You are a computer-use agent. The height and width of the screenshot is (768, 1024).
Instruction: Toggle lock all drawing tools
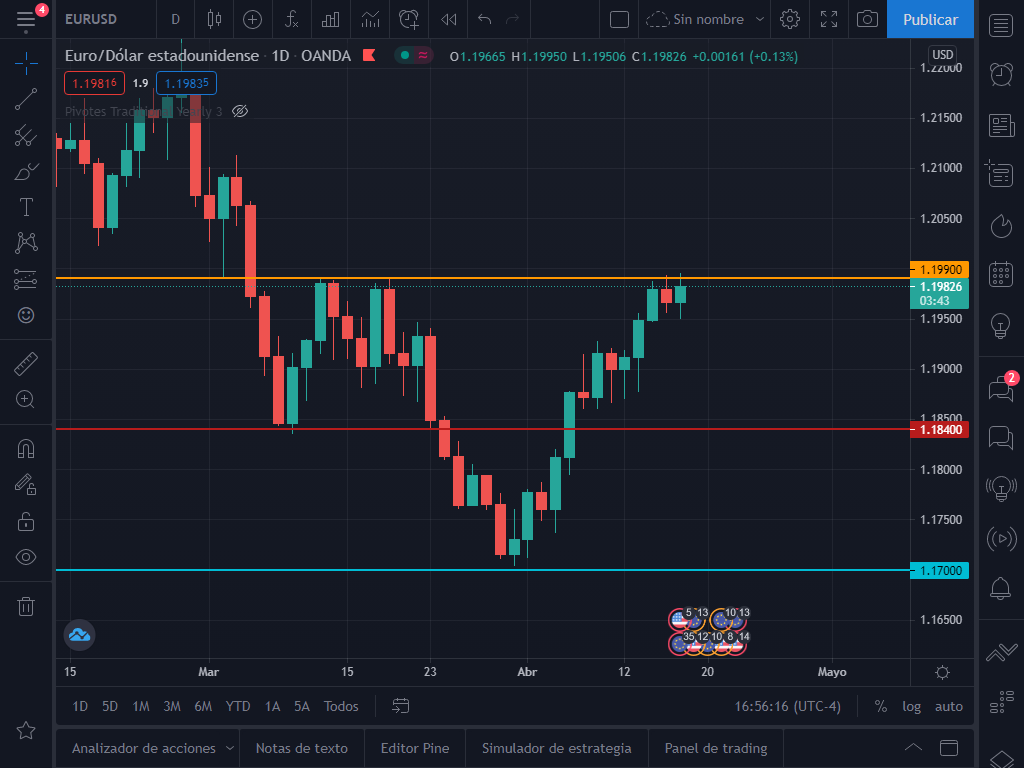coord(26,521)
